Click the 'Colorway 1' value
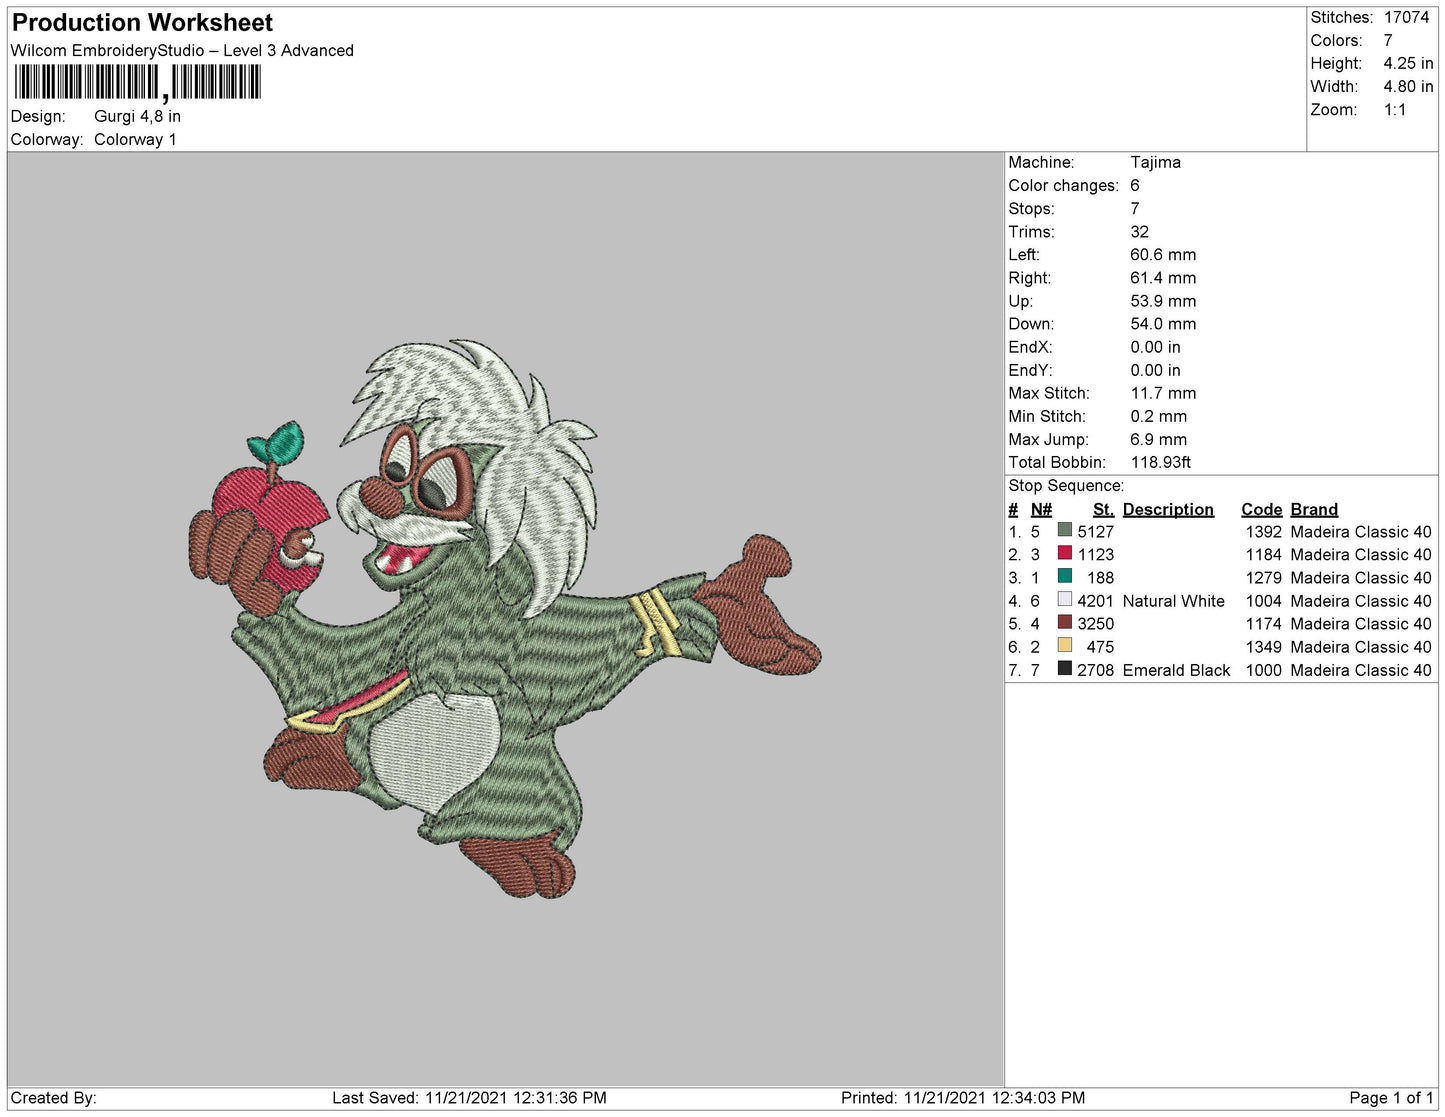The image size is (1445, 1117). coord(135,139)
